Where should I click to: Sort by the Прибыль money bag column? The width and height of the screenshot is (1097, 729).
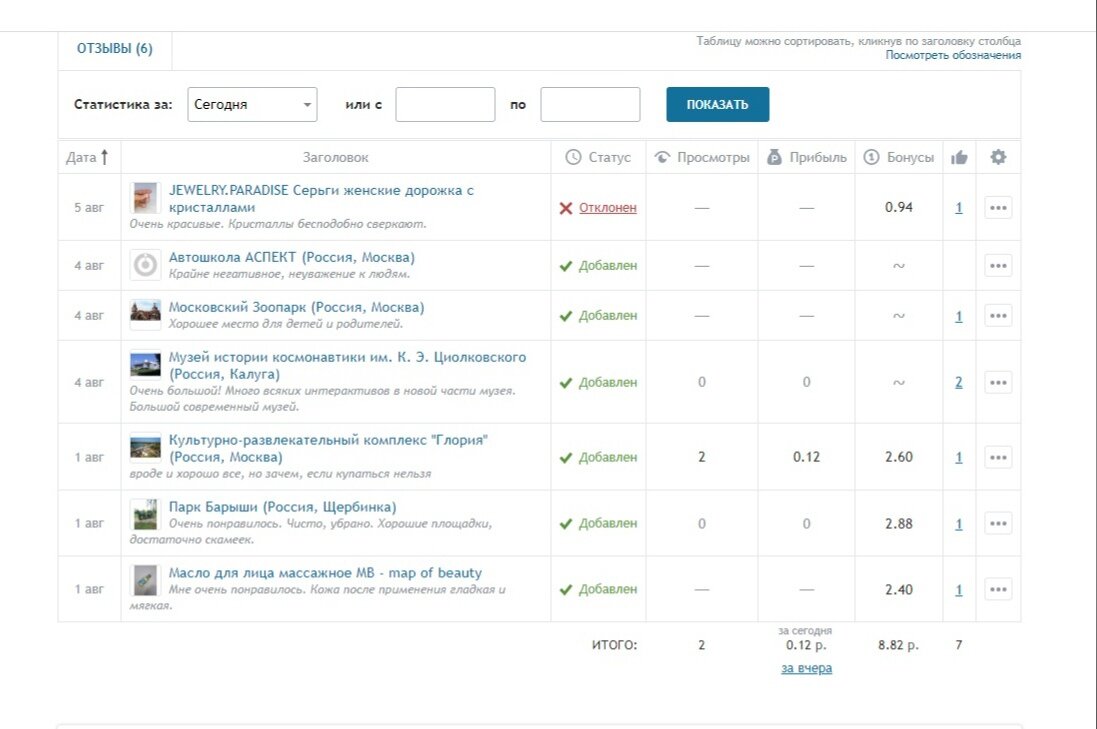774,157
